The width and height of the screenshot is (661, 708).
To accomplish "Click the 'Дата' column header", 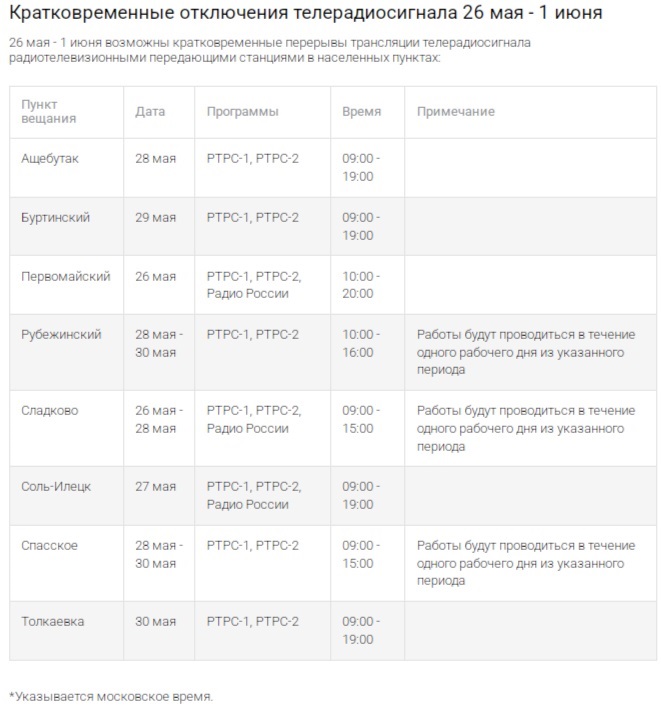I will (150, 111).
